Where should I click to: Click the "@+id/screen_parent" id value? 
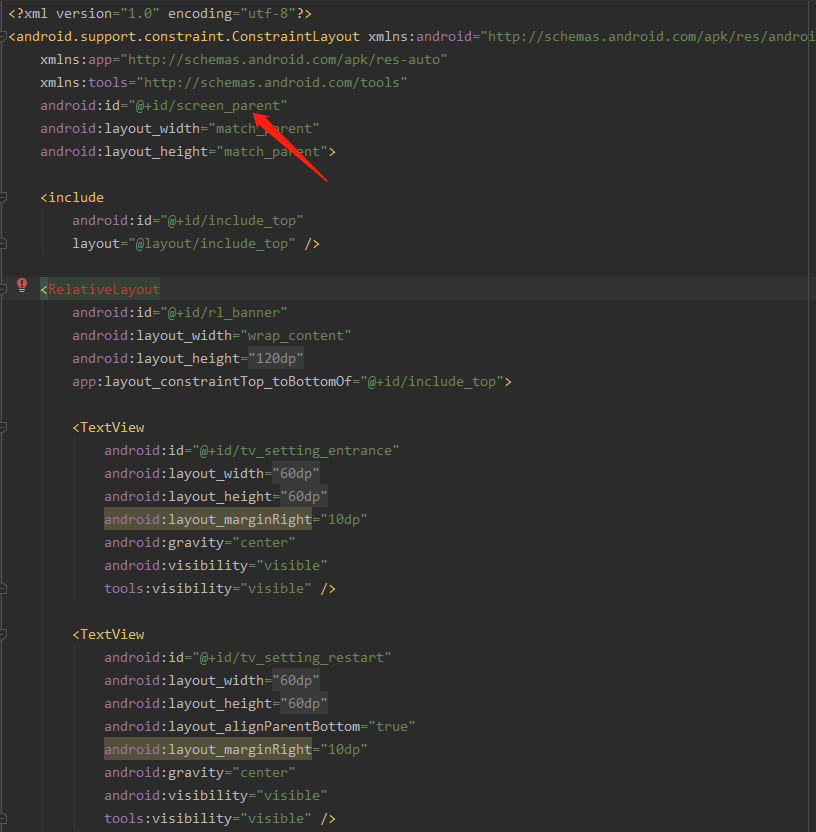point(208,106)
